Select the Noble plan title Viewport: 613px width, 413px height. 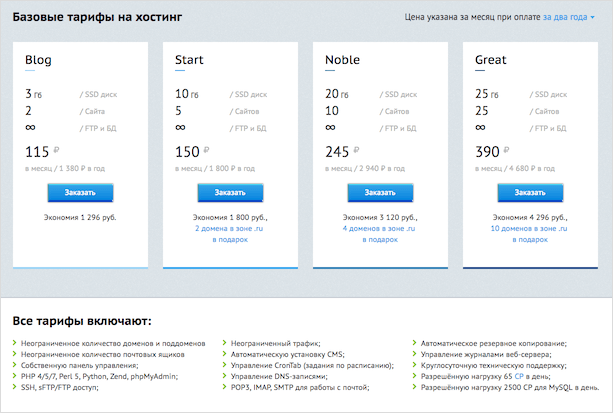(343, 59)
